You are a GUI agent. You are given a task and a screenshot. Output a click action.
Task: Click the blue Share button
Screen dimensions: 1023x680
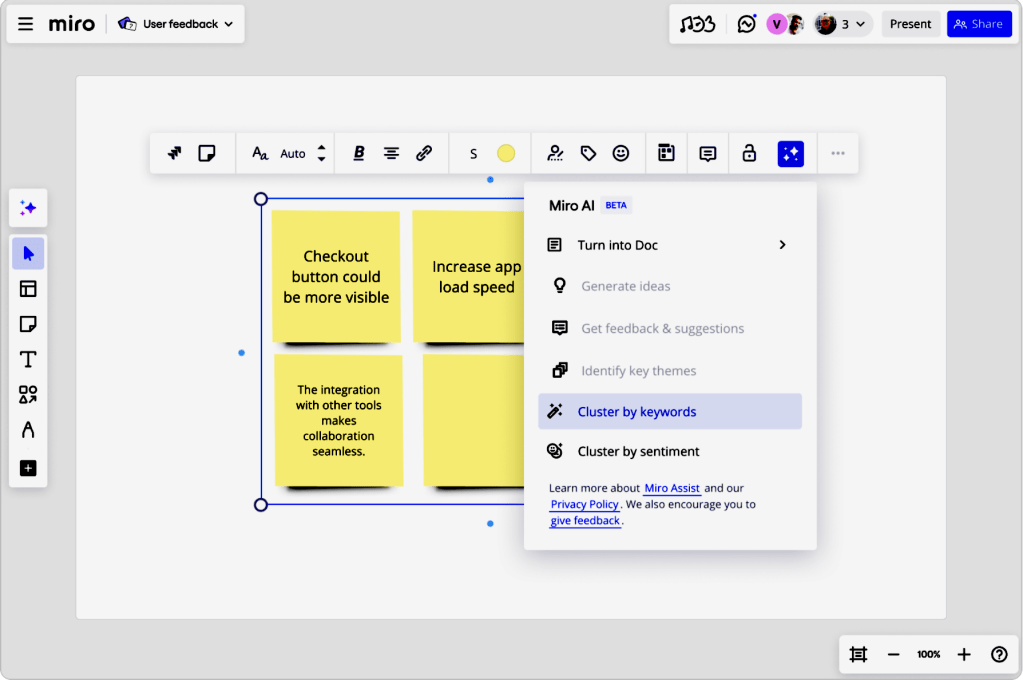pos(979,24)
